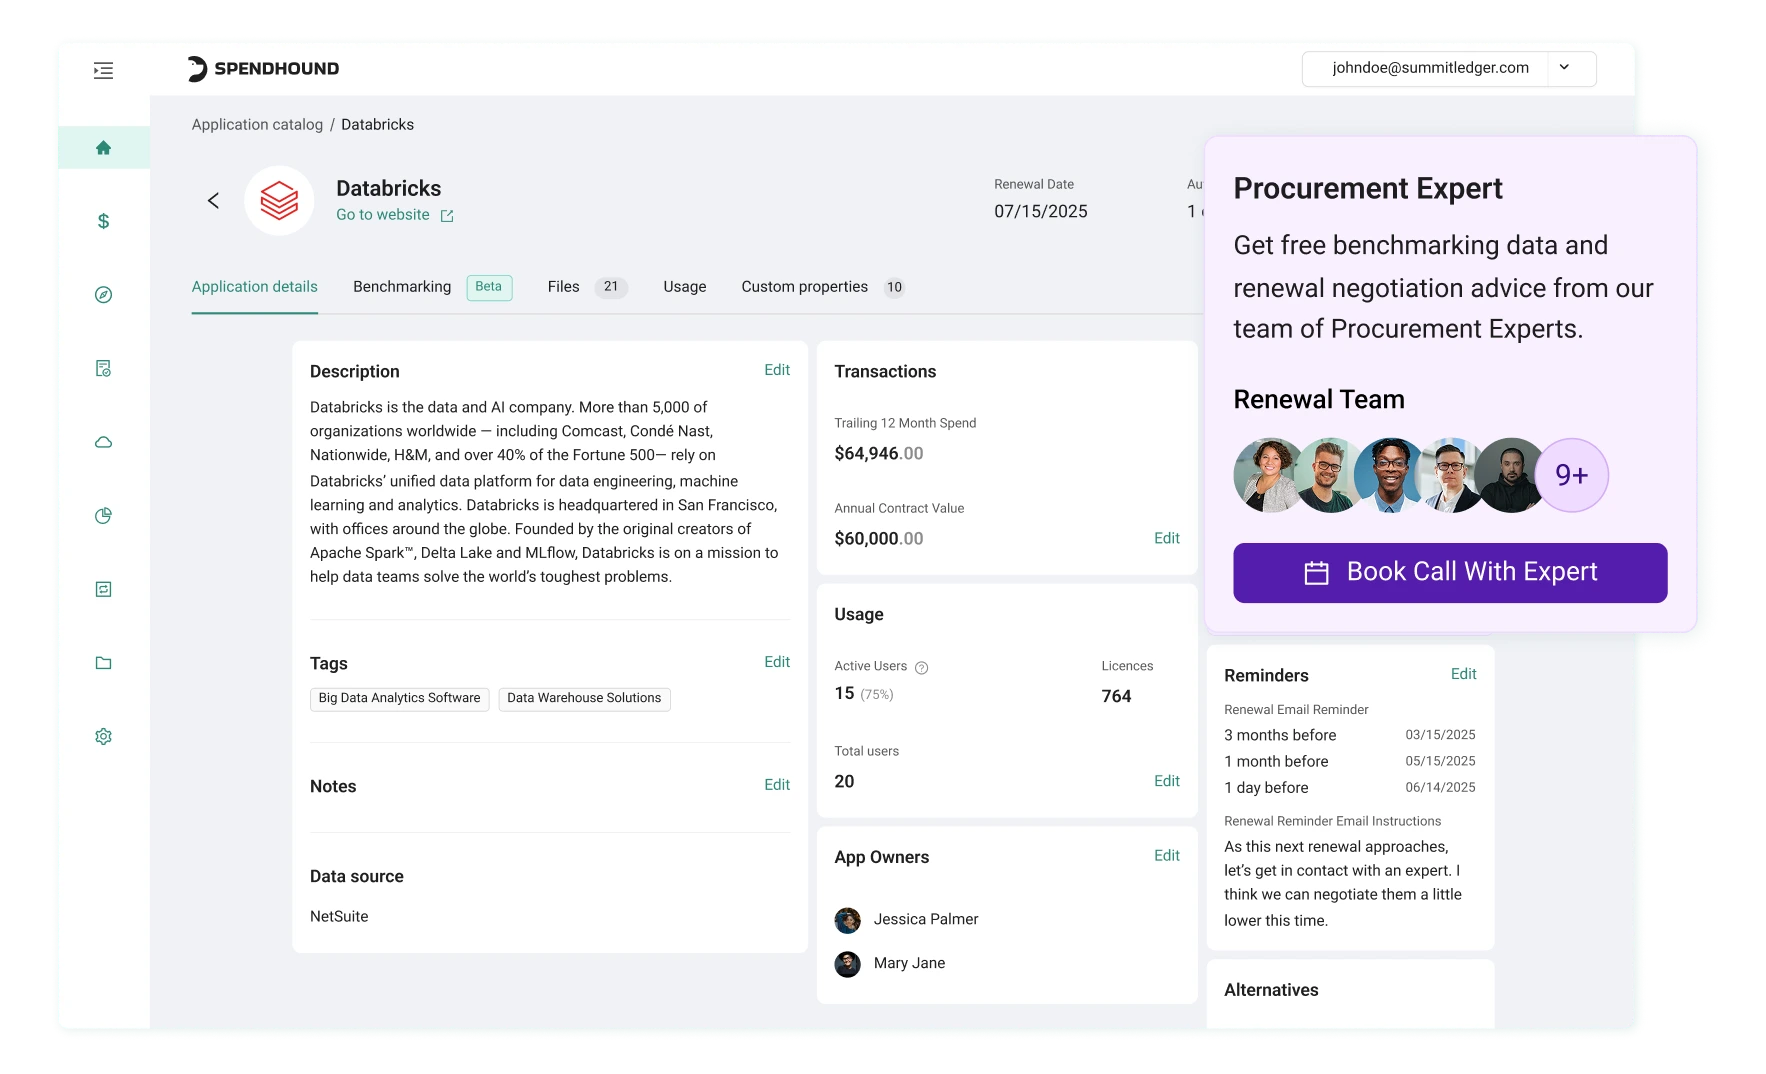Click the first renewal team member photo
This screenshot has height=1074, width=1766.
pos(1269,475)
